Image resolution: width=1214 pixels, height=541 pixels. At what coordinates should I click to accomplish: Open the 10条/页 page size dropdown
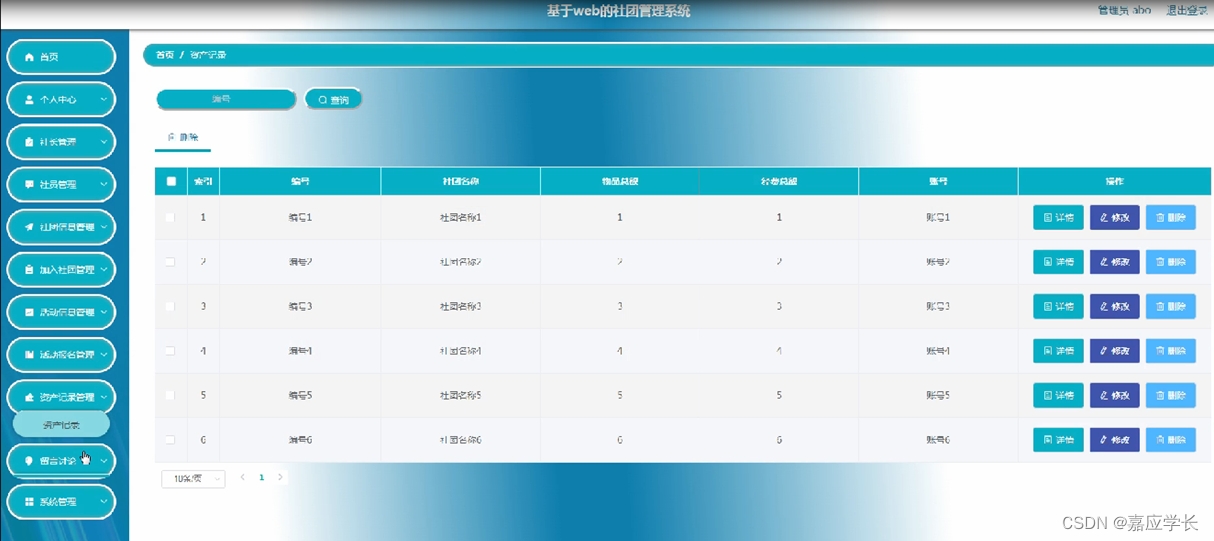[193, 479]
